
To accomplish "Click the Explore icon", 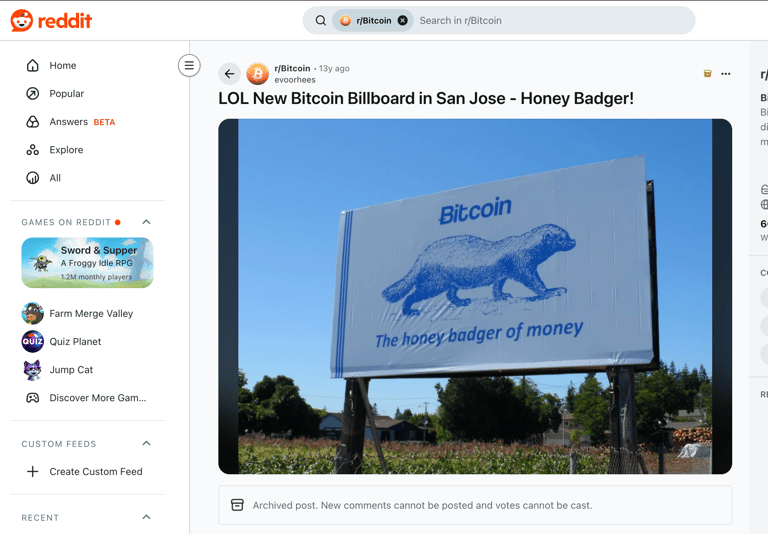I will 33,150.
